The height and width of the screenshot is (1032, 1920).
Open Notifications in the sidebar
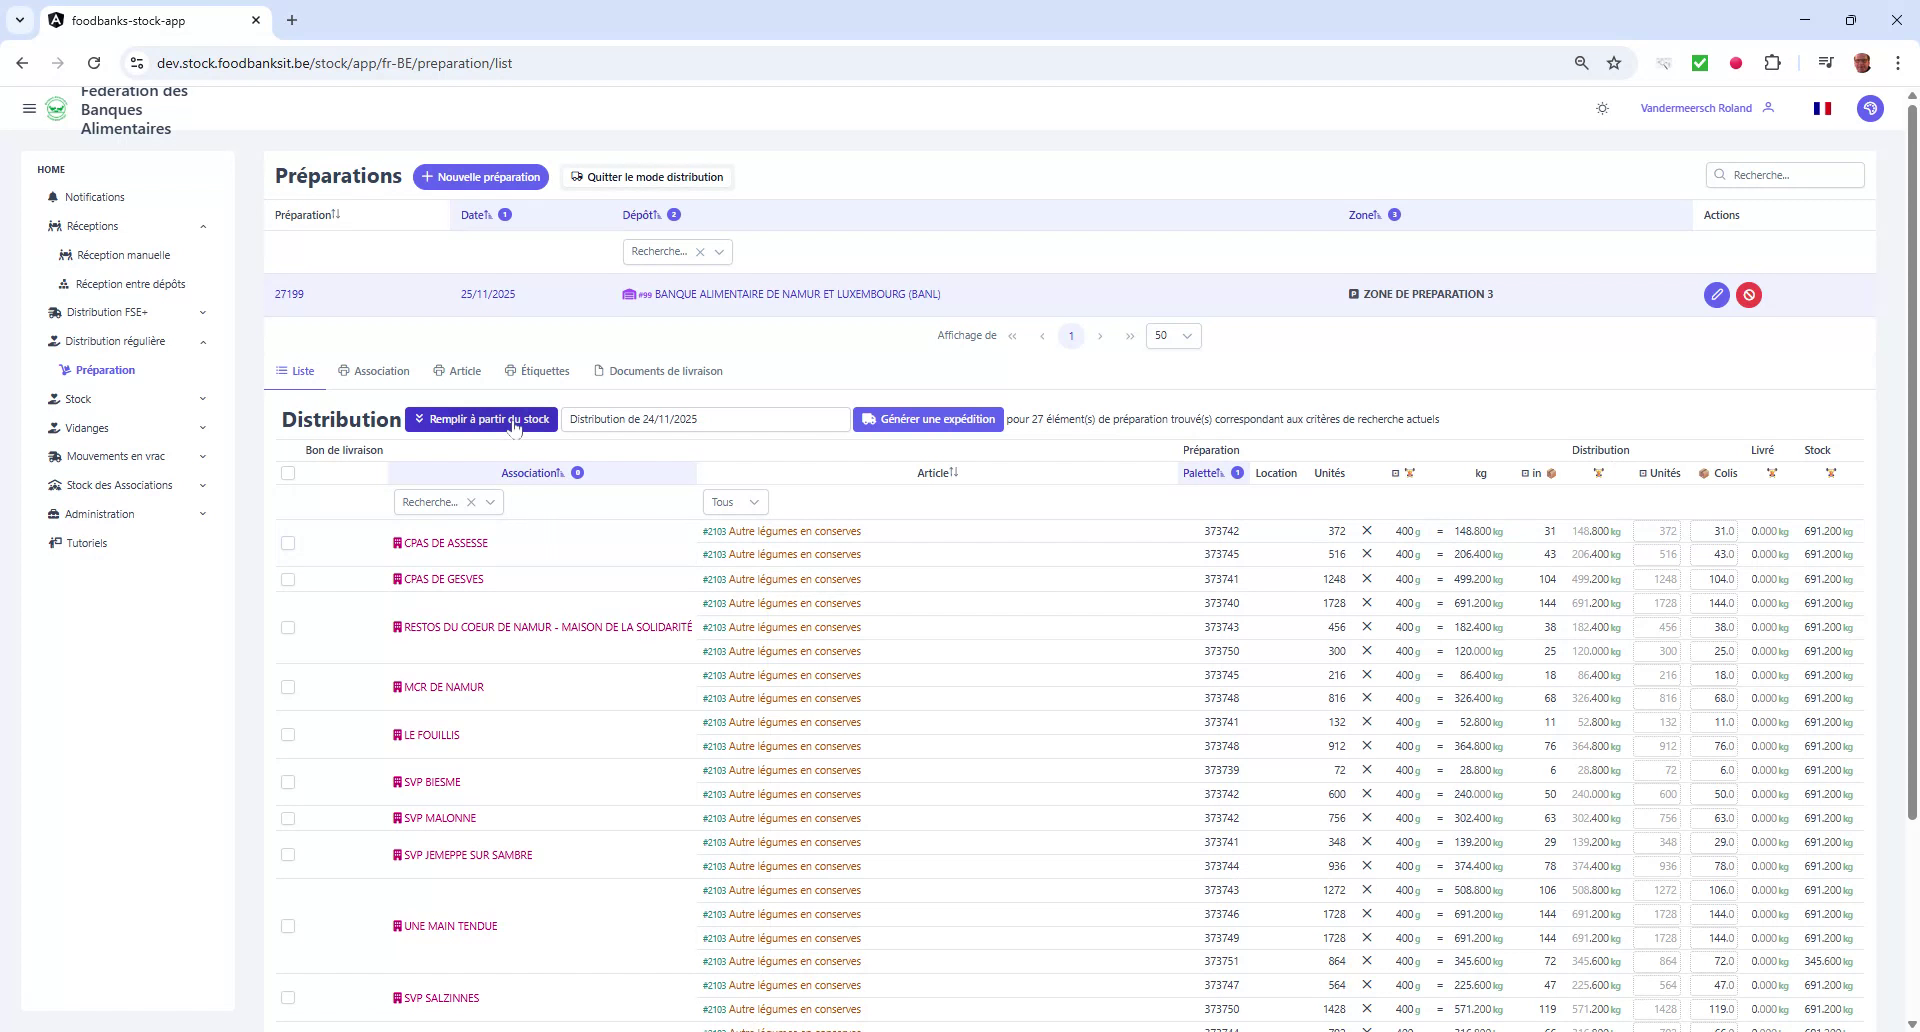[94, 197]
